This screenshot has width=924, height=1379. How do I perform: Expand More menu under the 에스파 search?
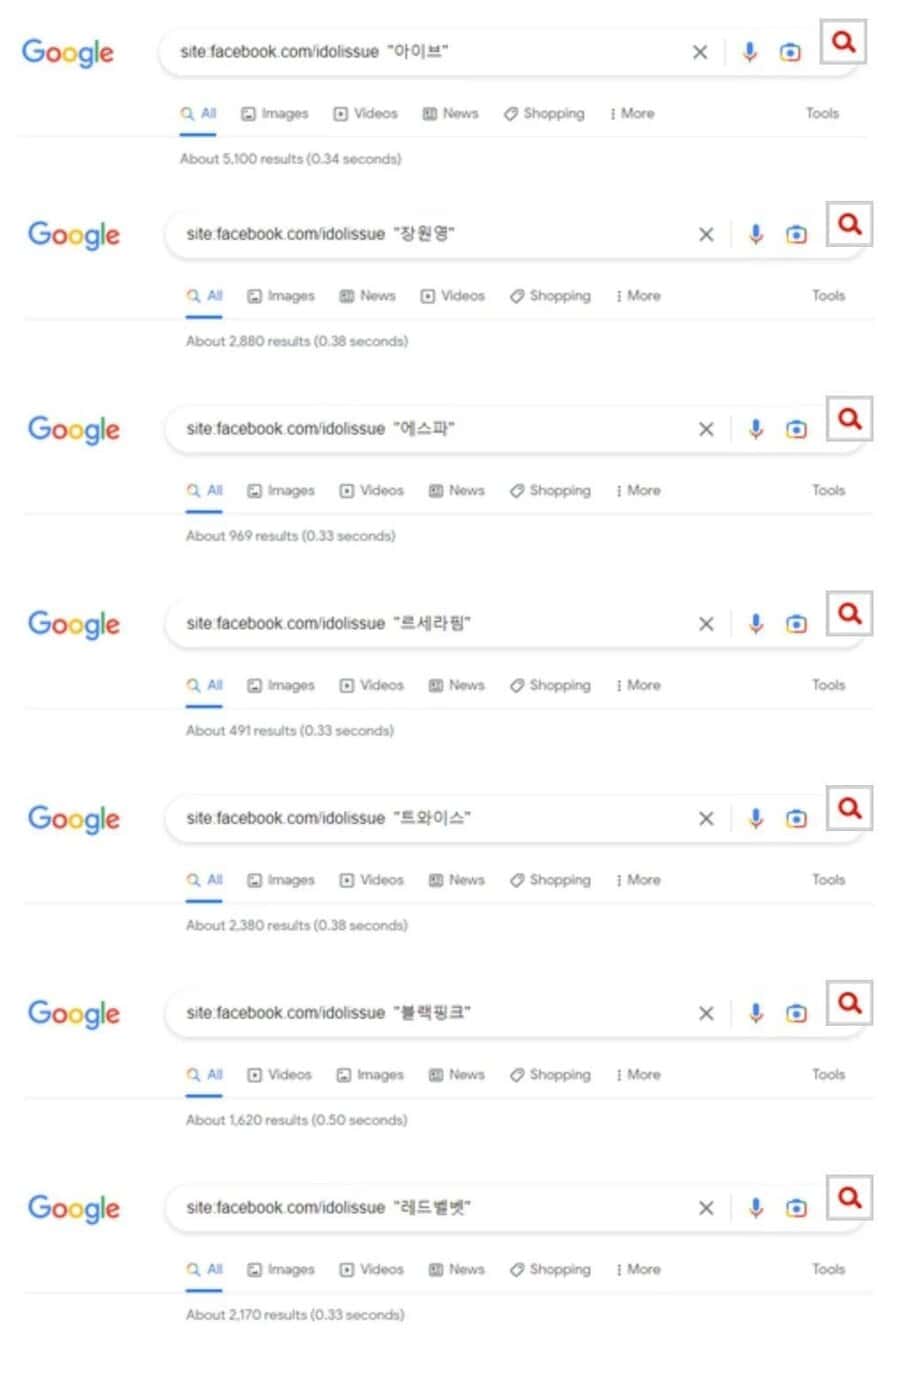638,491
